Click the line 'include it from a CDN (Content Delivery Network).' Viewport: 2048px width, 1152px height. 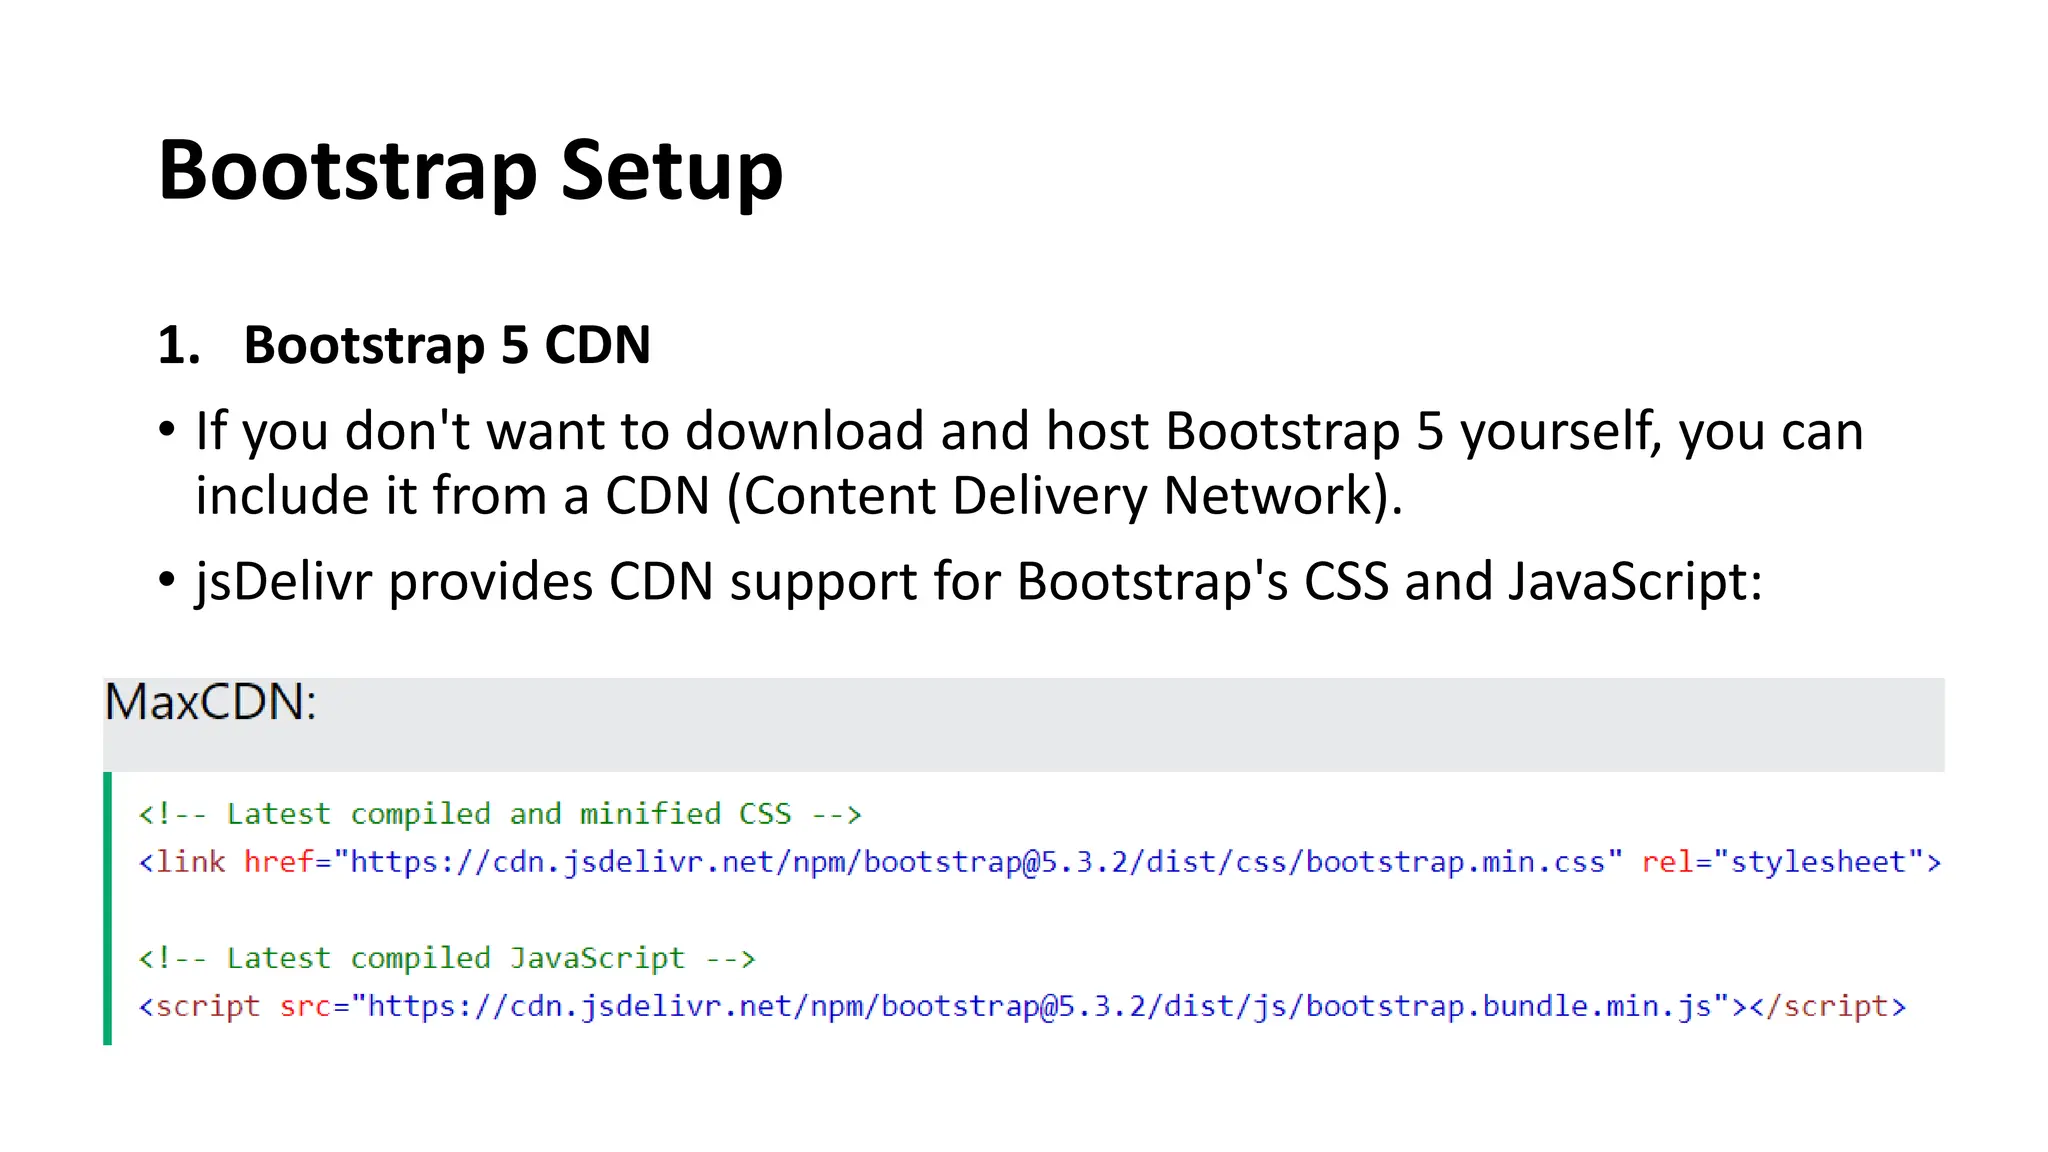coord(799,496)
